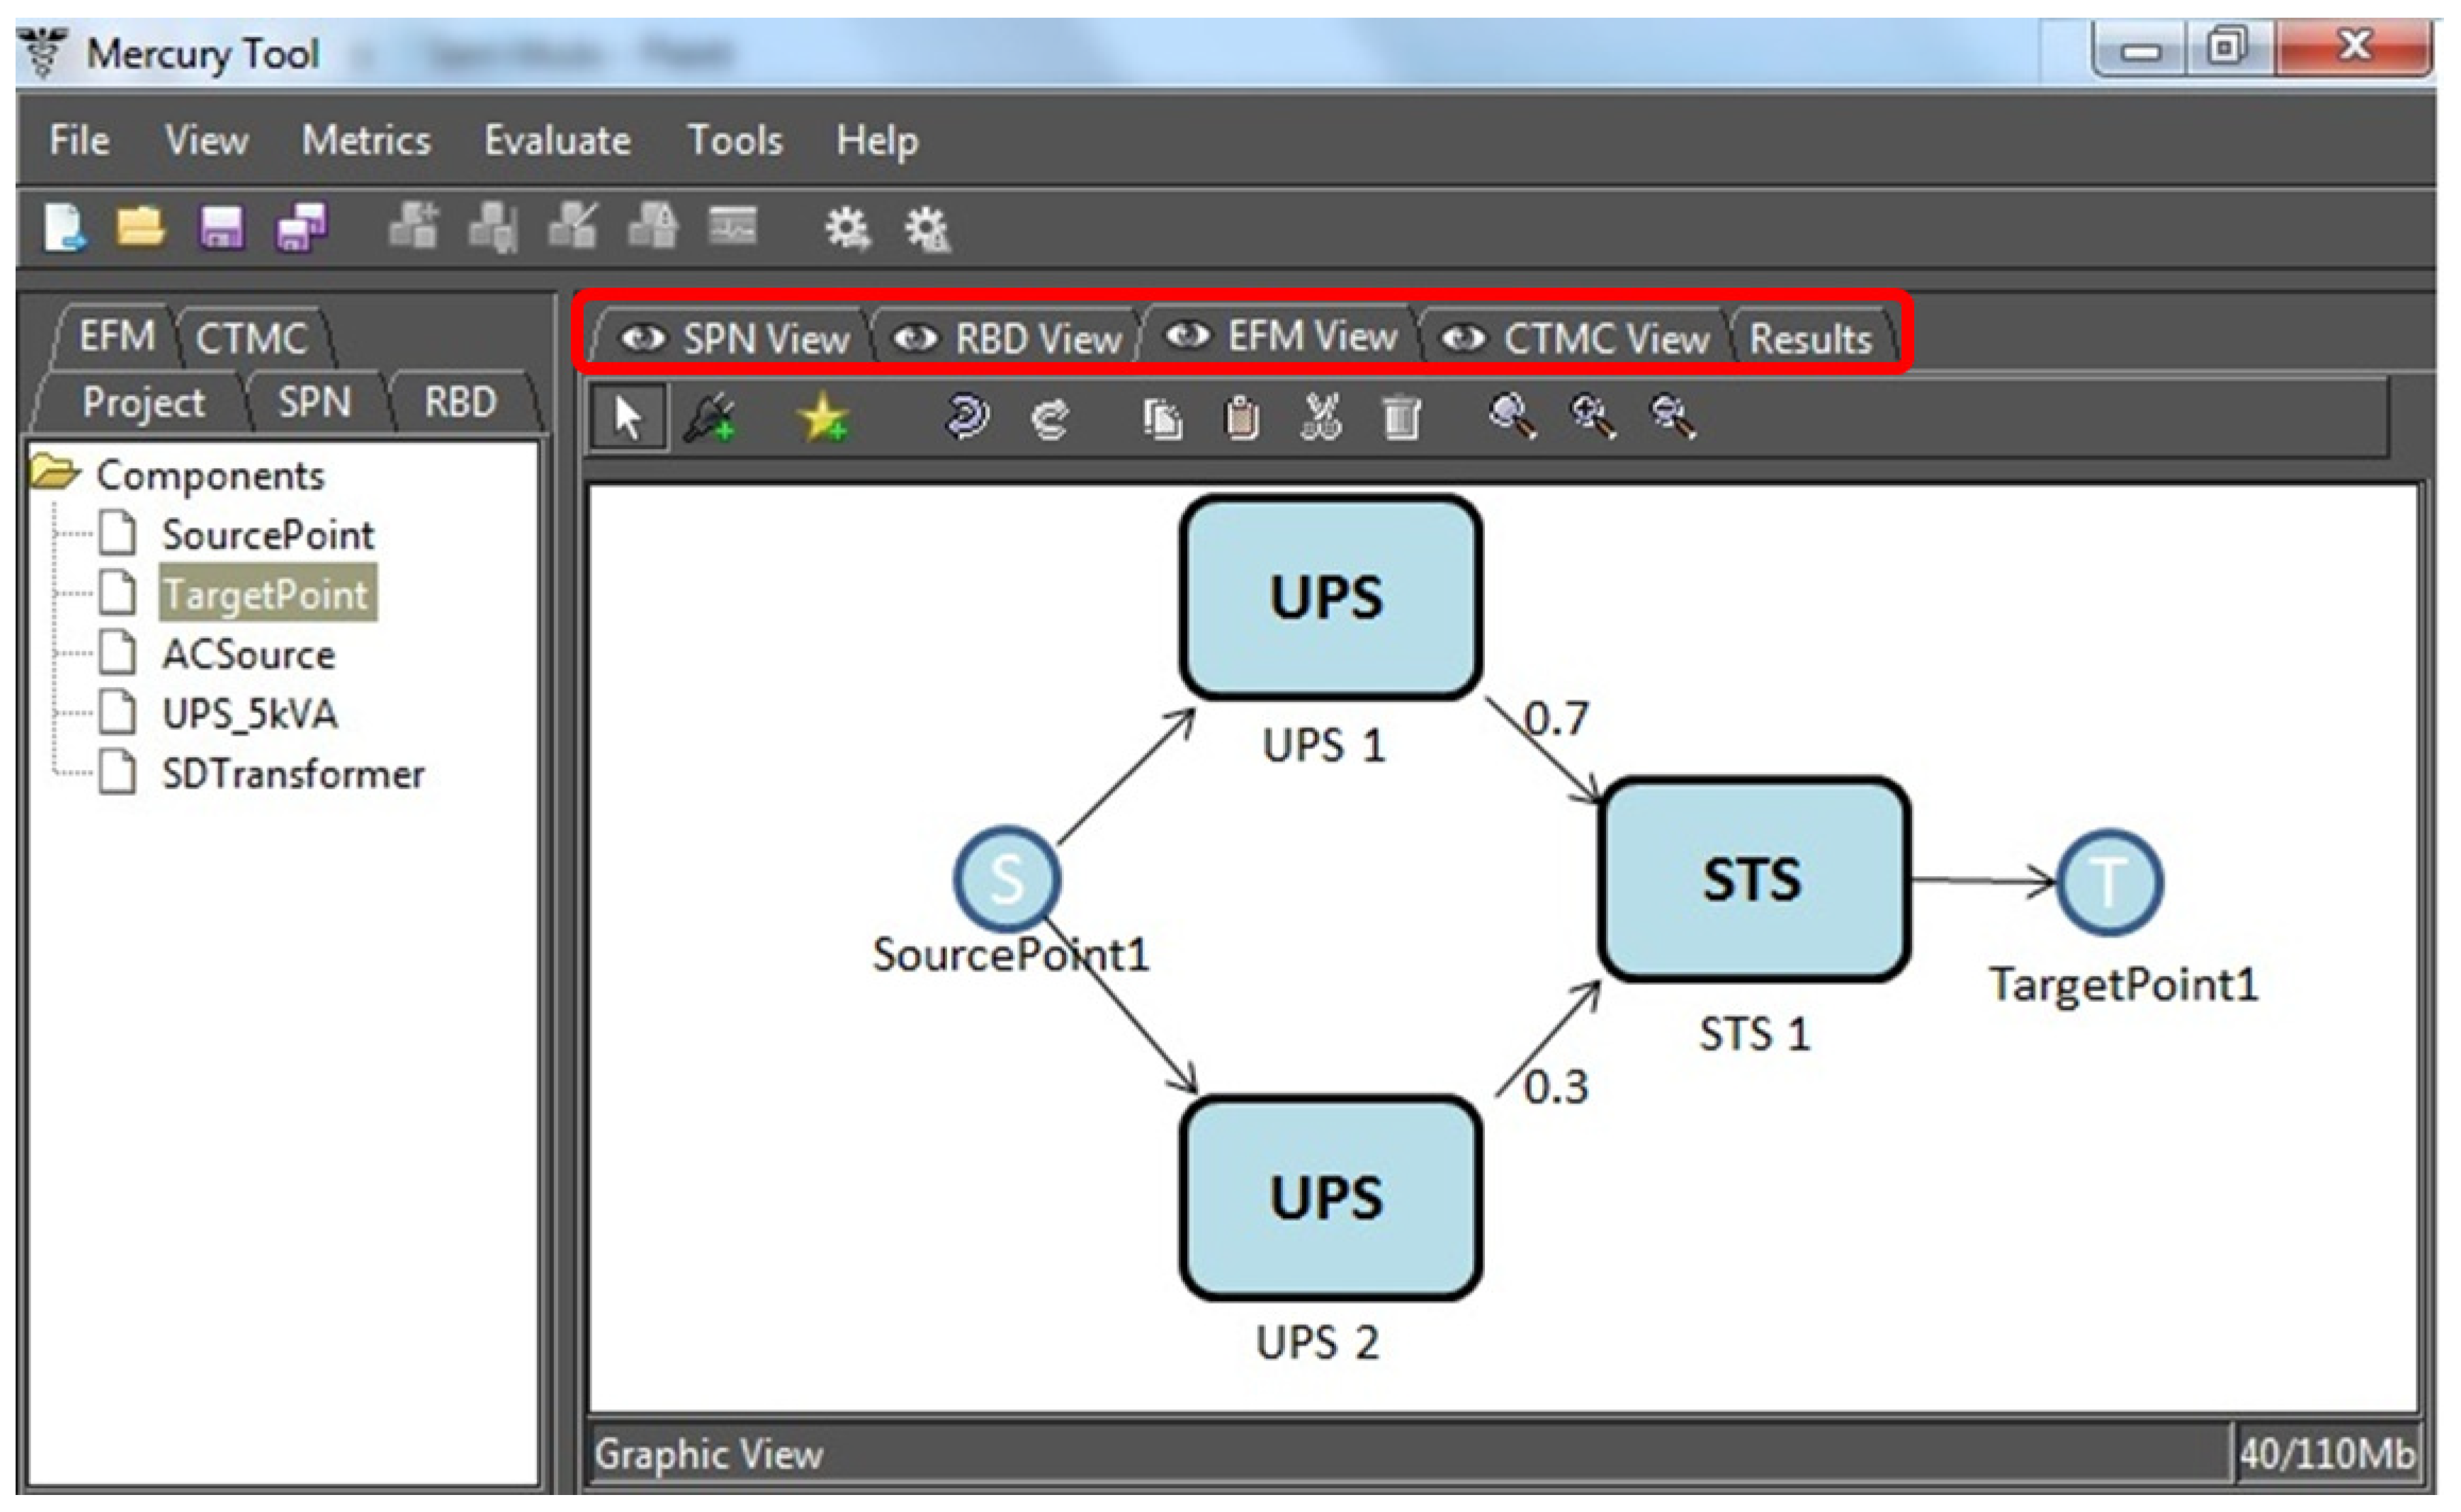
Task: Click the new project file icon
Action: 64,228
